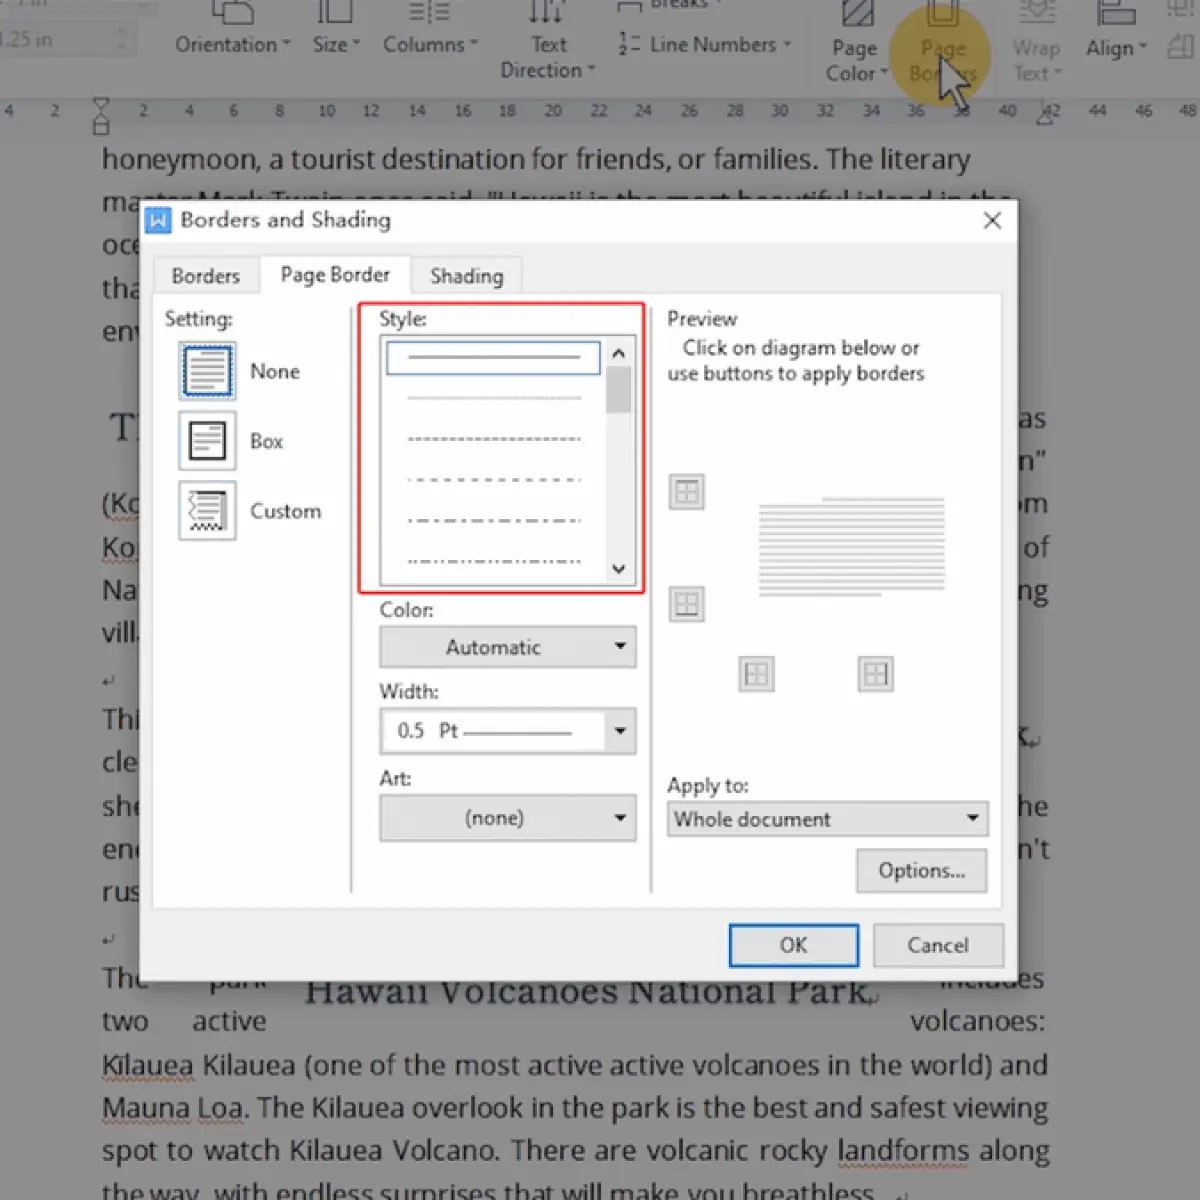Switch to the Borders tab
This screenshot has height=1200, width=1200.
tap(206, 276)
